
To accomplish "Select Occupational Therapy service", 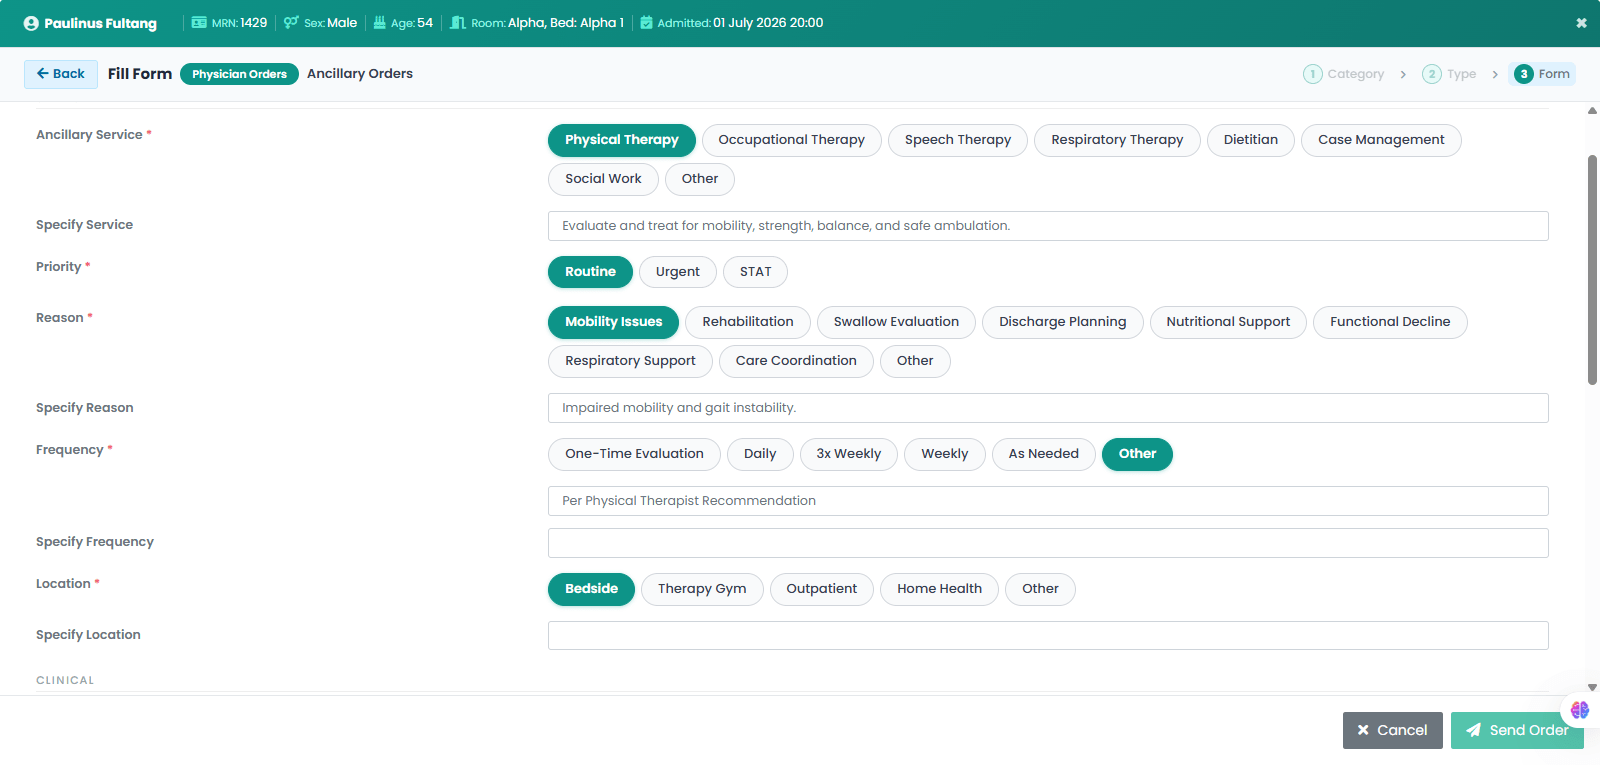I will [x=791, y=140].
